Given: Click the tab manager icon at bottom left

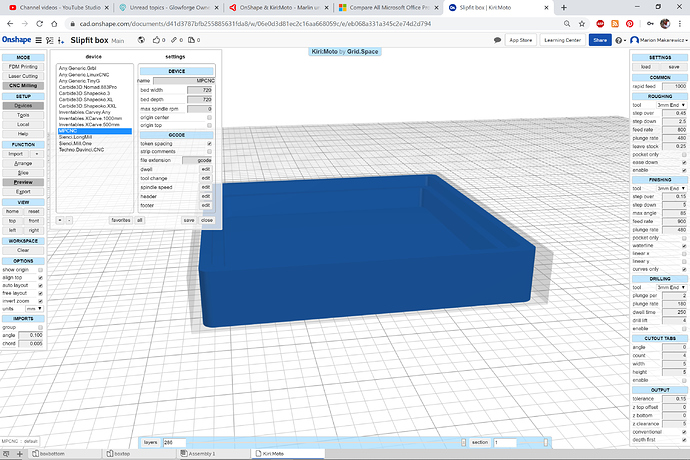Looking at the screenshot, I should point(6,453).
